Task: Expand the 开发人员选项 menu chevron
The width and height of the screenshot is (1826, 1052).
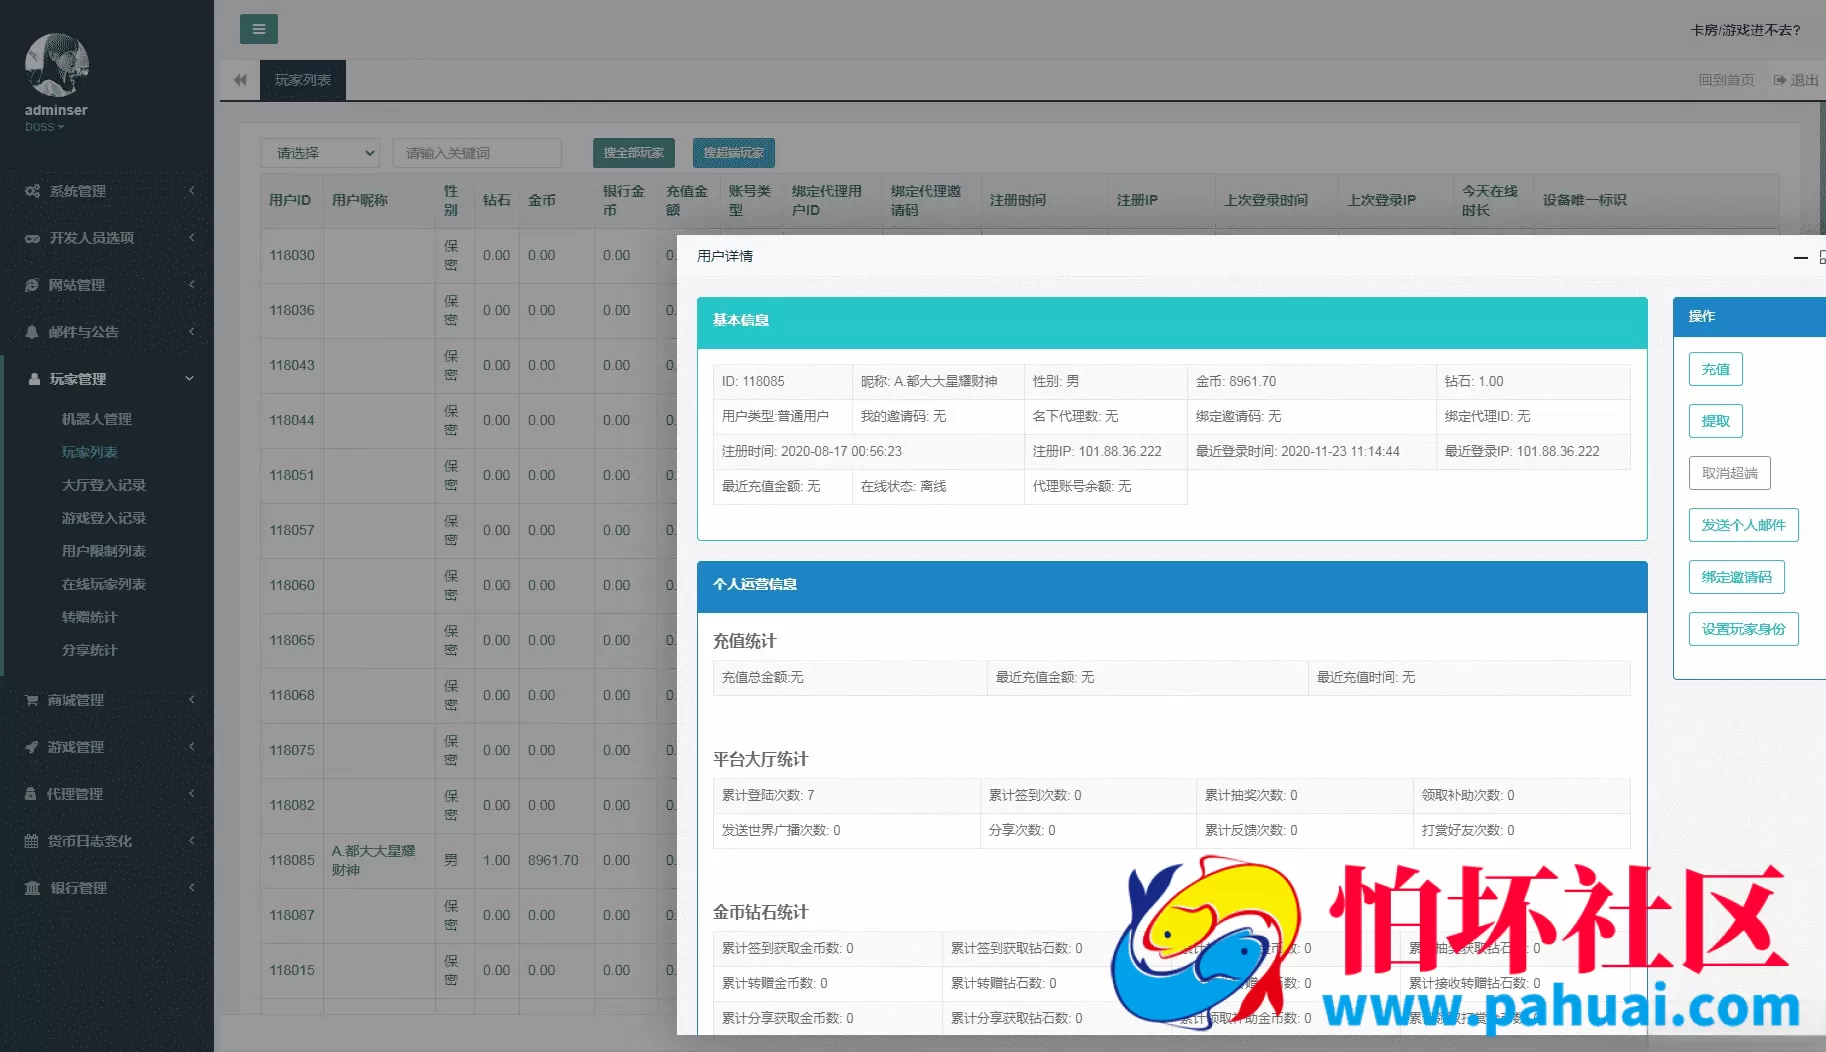Action: pos(191,237)
